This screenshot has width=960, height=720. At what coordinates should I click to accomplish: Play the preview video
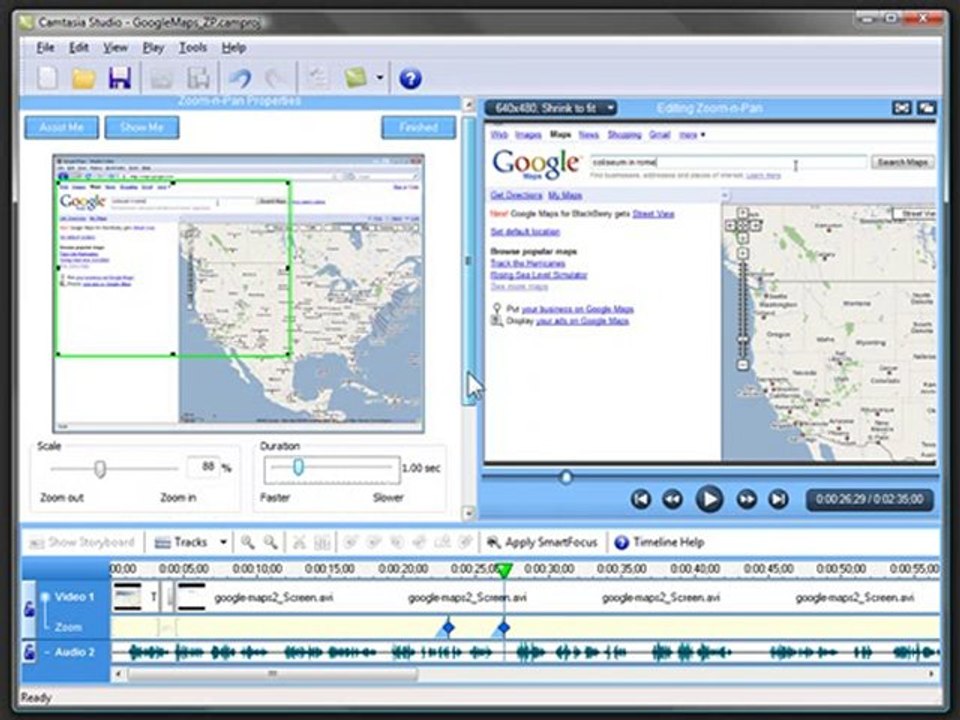click(709, 499)
